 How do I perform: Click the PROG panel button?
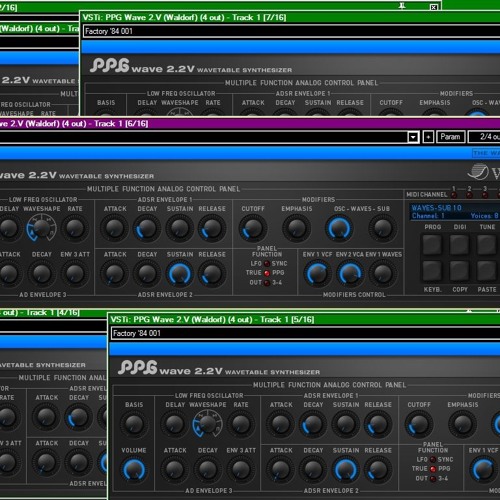click(432, 244)
